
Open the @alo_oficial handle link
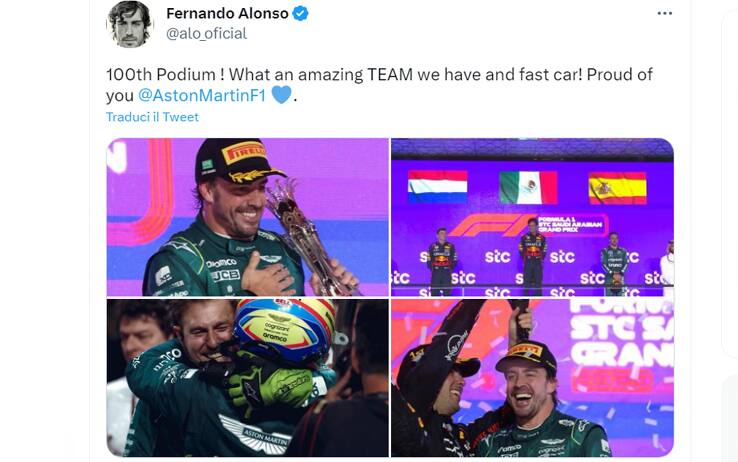click(206, 33)
